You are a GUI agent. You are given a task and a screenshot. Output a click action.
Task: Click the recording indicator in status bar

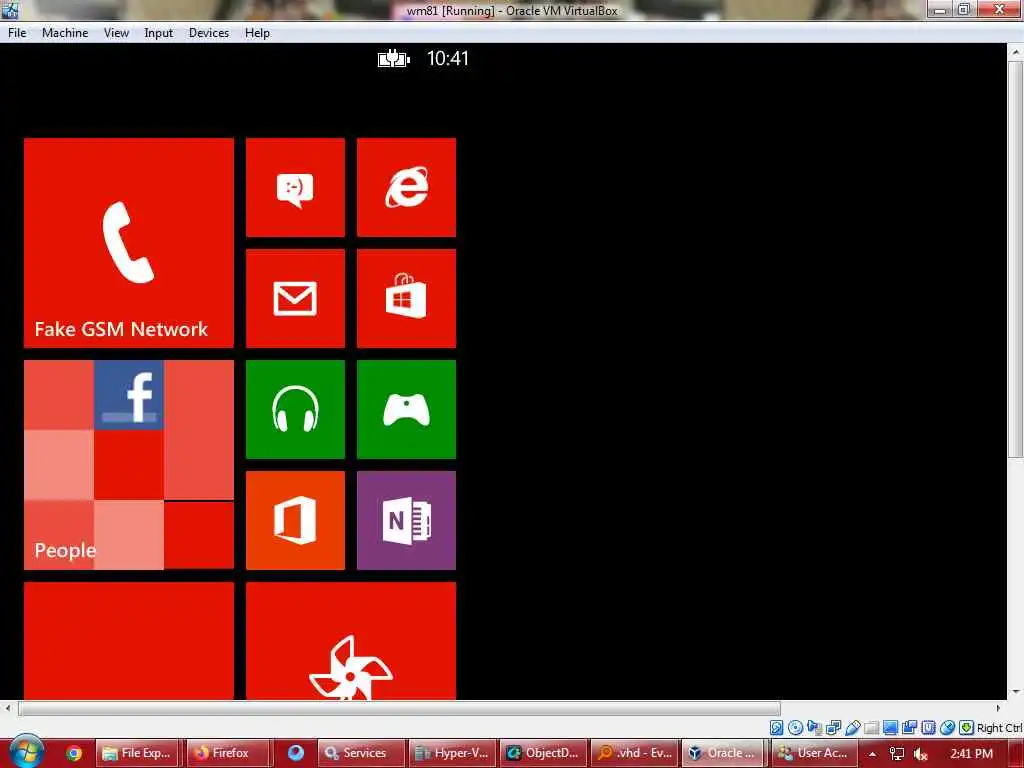[909, 728]
